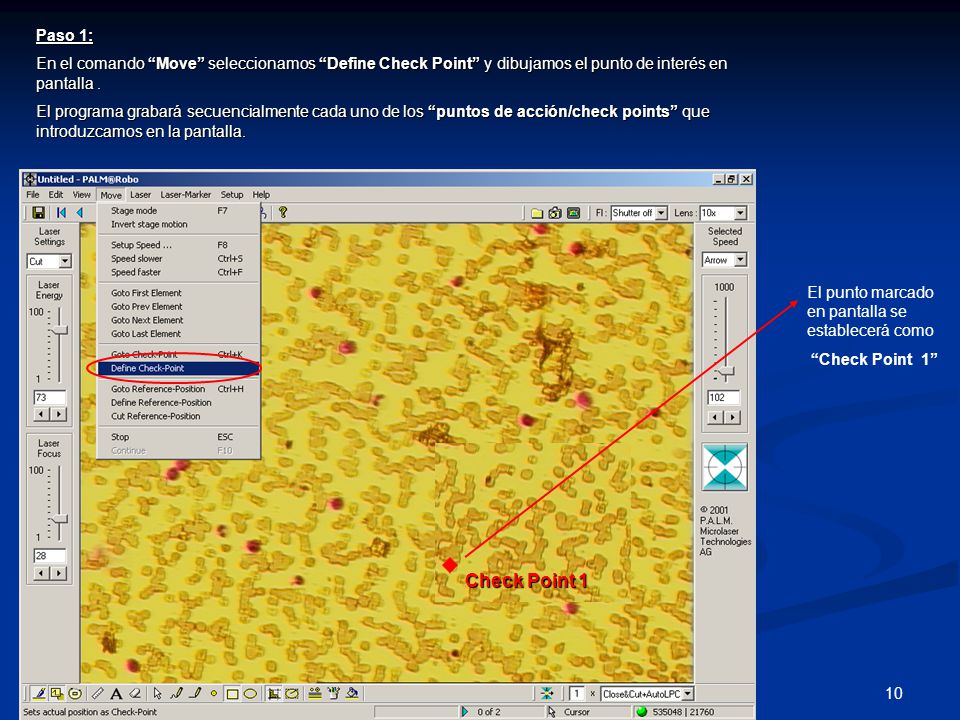Click the Selected Speed slider handle

coord(726,370)
